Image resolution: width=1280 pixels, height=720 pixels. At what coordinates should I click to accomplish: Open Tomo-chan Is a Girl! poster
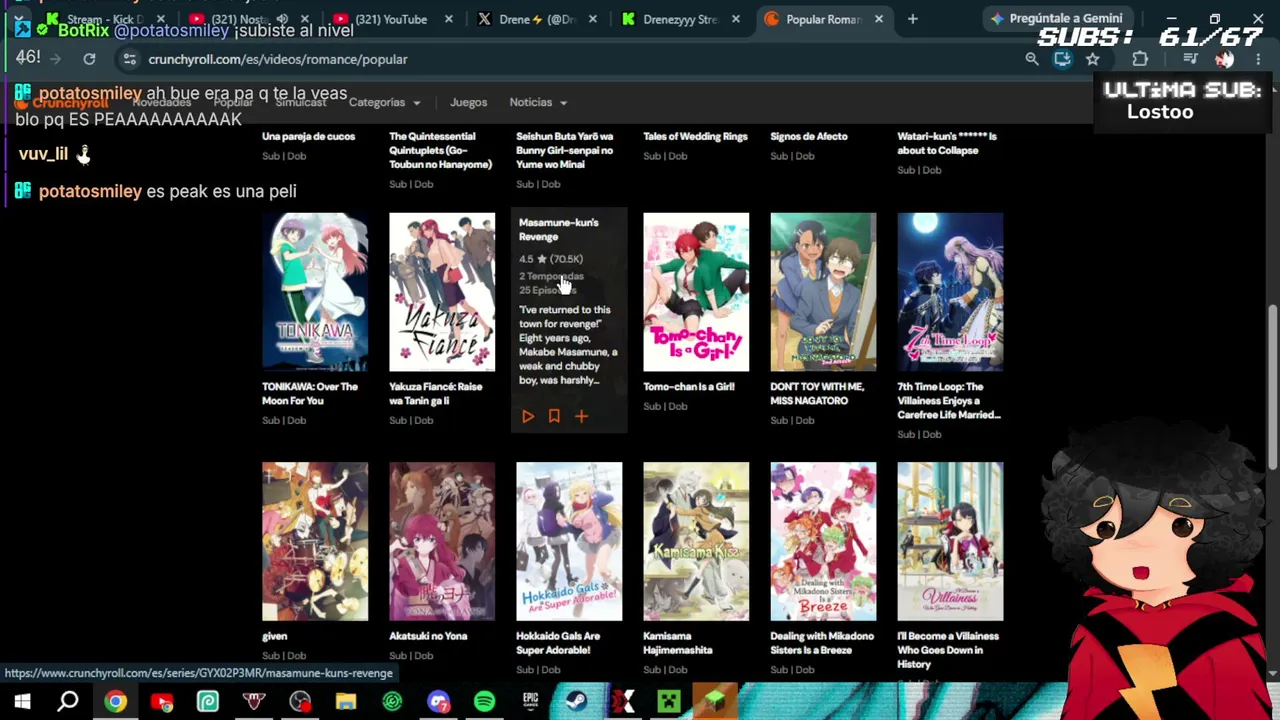coord(696,291)
